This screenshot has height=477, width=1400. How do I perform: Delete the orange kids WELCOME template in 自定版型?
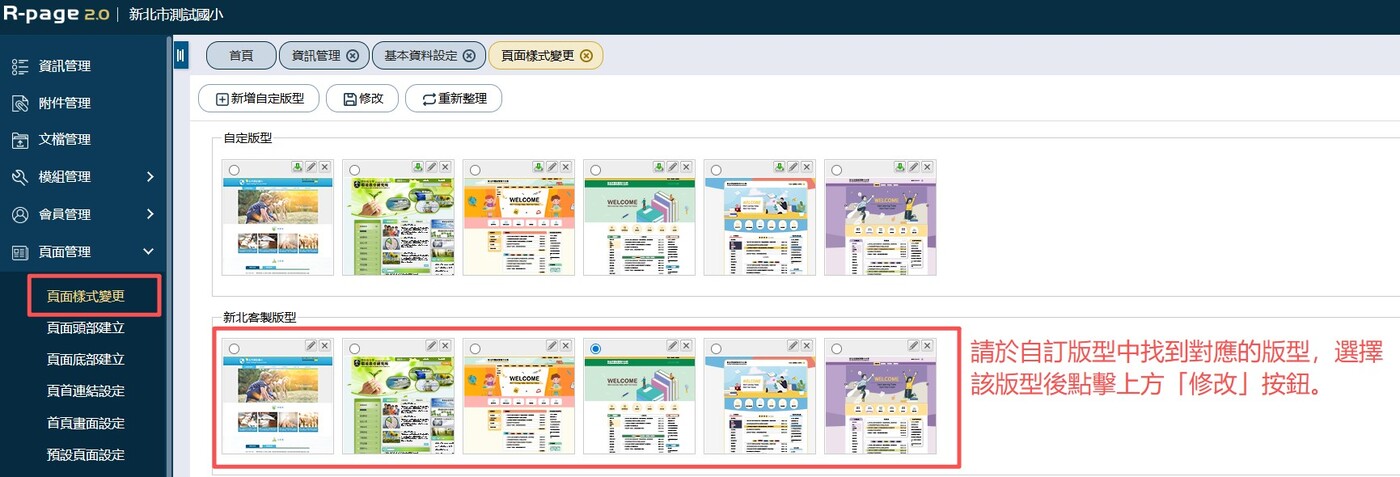click(x=566, y=167)
